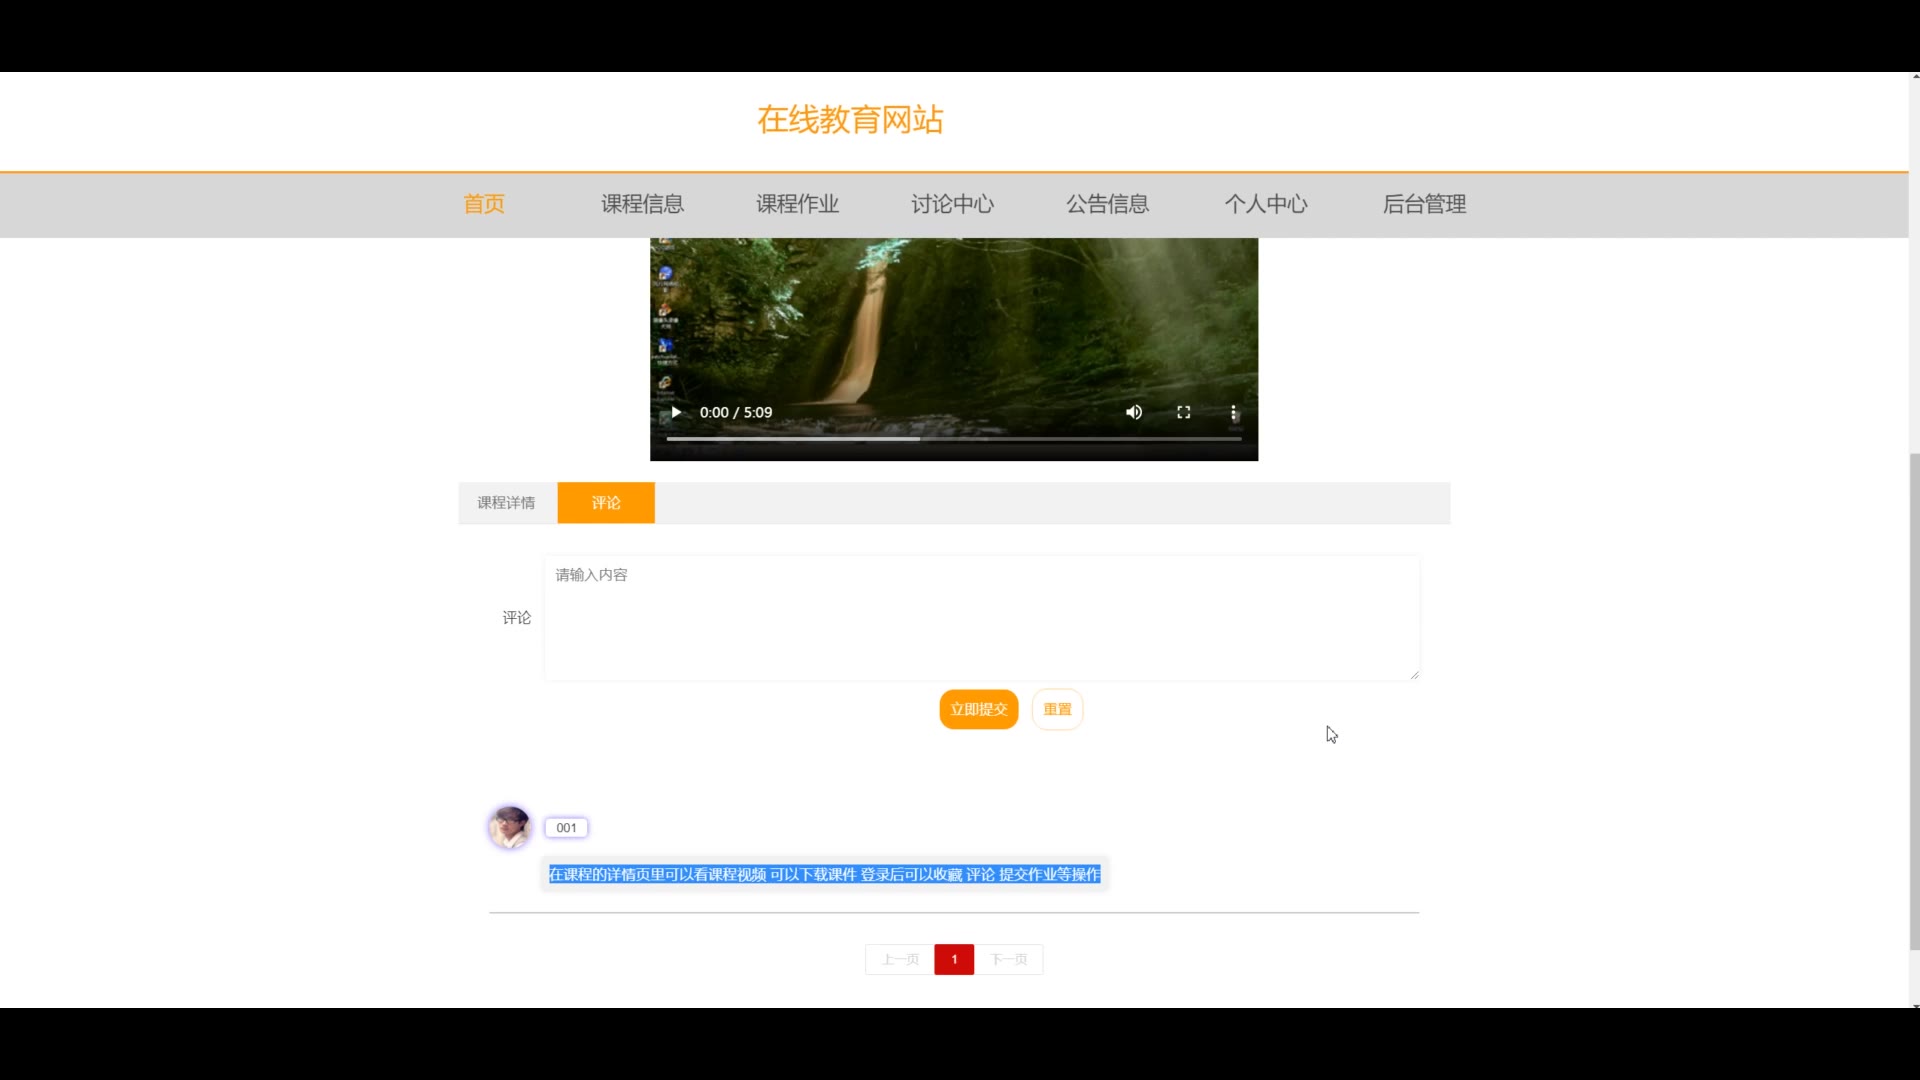The width and height of the screenshot is (1920, 1080).
Task: Click the 001 username tag
Action: point(567,828)
